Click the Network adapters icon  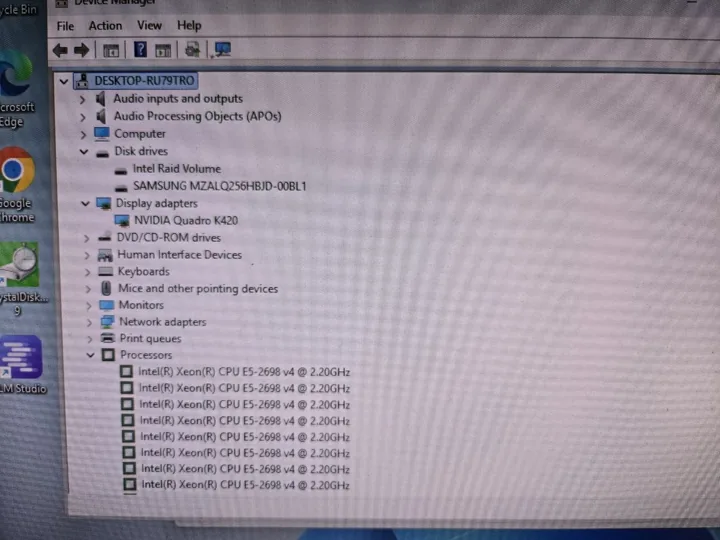[x=107, y=322]
